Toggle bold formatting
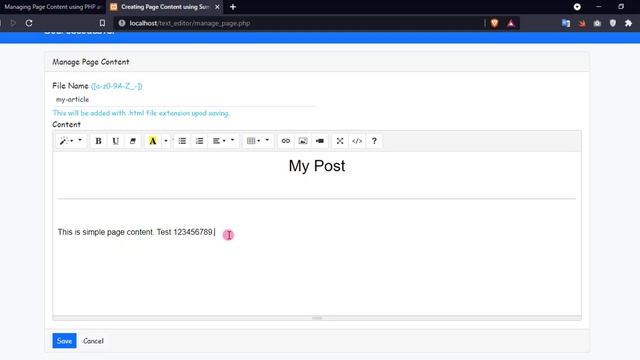The height and width of the screenshot is (360, 640). (98, 141)
